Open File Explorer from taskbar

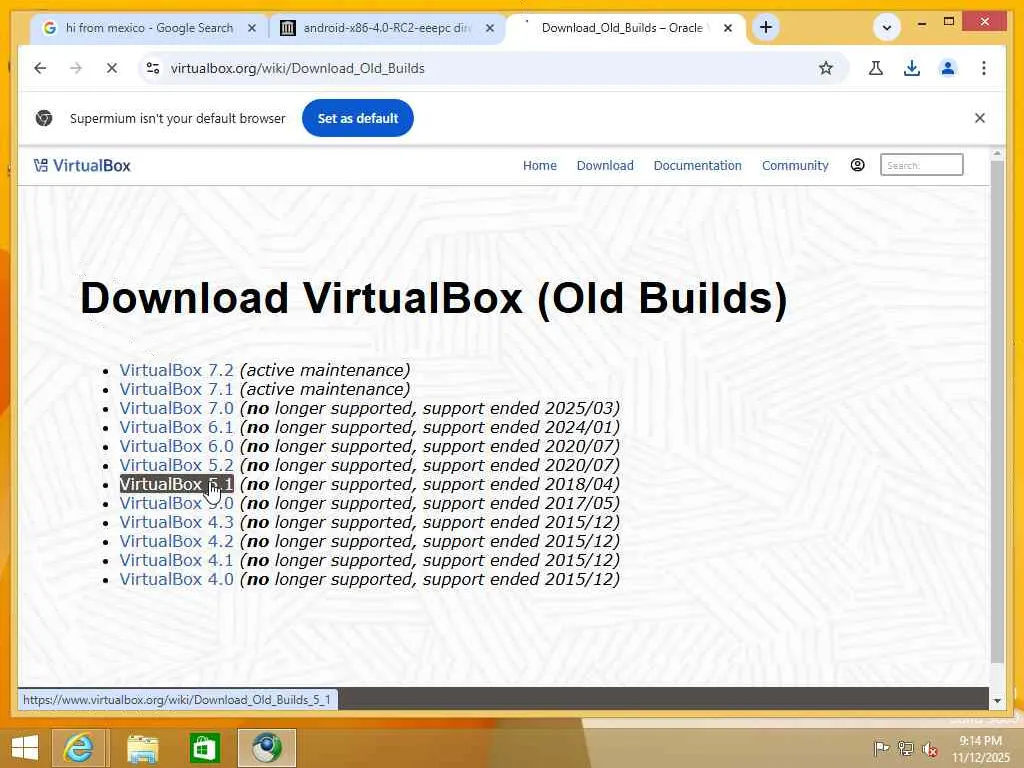142,748
